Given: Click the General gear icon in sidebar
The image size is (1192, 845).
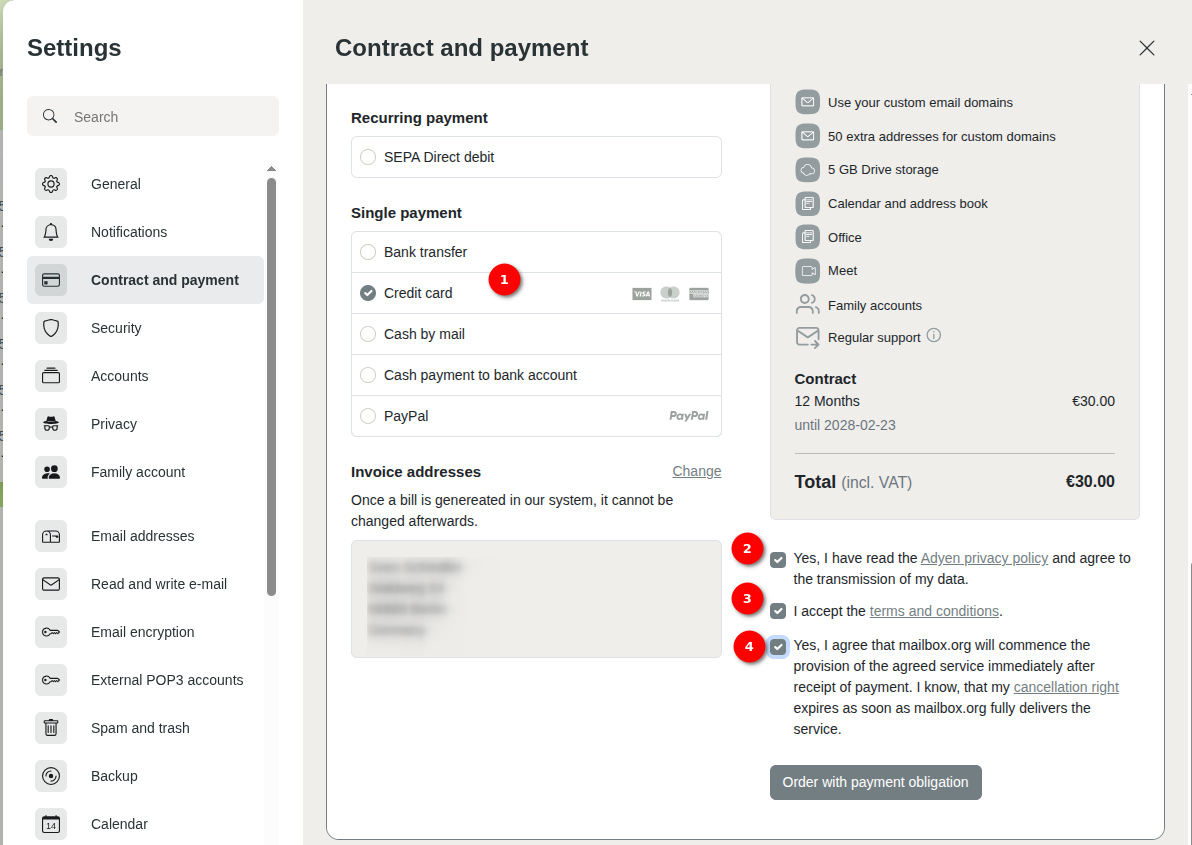Looking at the screenshot, I should coord(51,184).
